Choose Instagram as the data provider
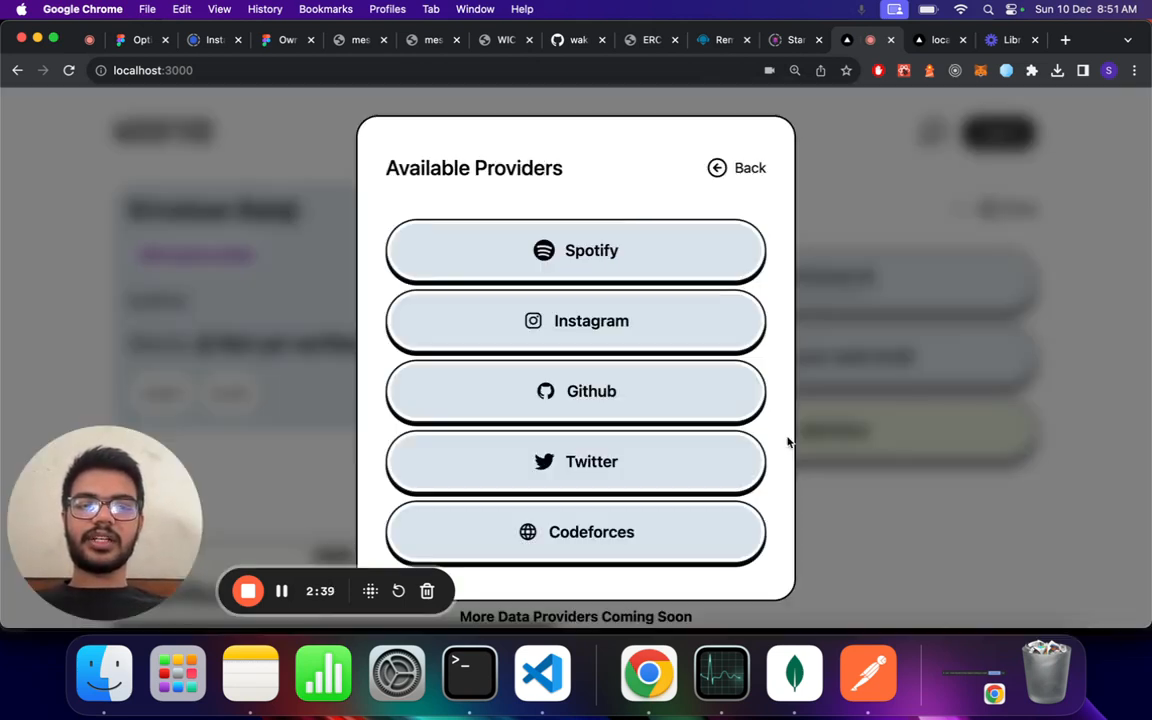 click(575, 321)
